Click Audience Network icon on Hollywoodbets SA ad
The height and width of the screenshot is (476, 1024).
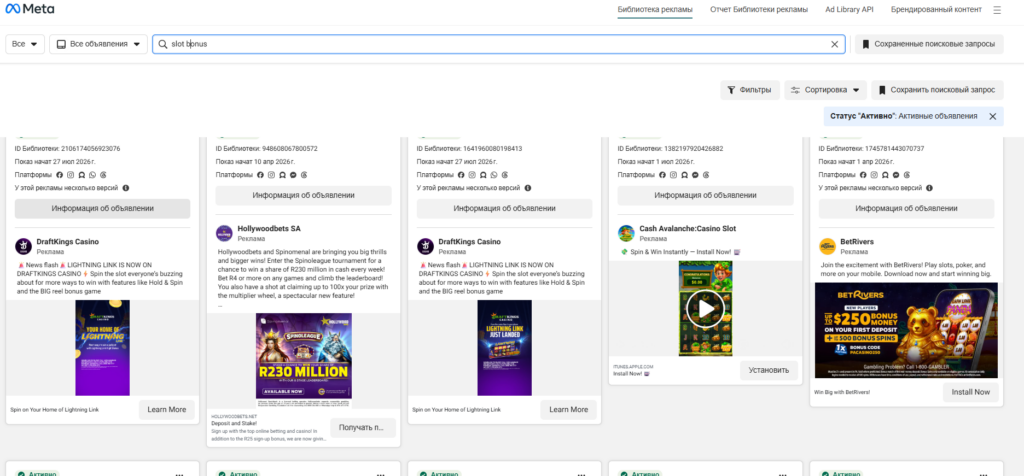click(282, 175)
